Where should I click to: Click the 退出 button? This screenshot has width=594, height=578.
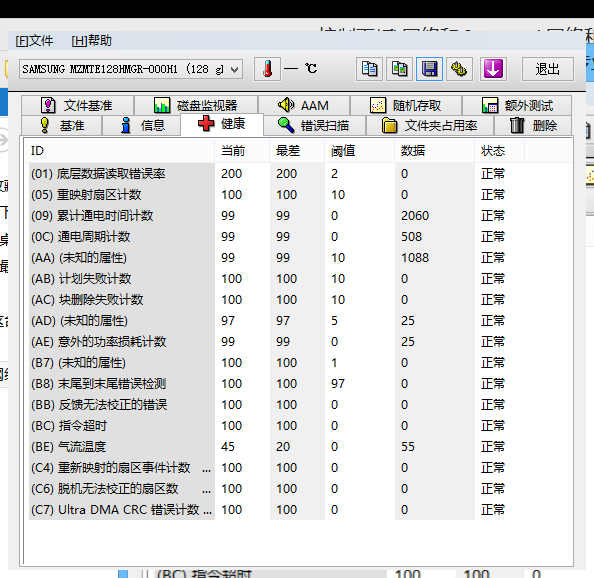pyautogui.click(x=547, y=69)
